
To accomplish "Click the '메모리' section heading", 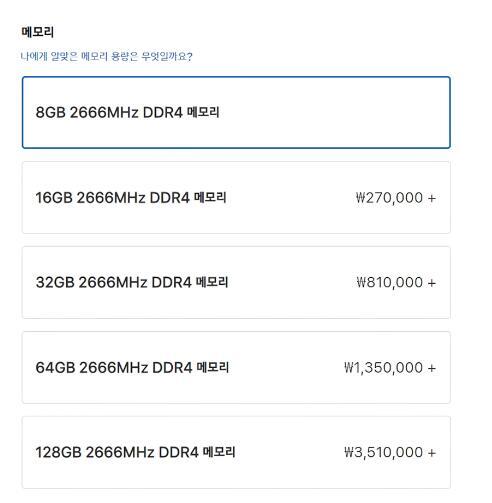I will [37, 32].
